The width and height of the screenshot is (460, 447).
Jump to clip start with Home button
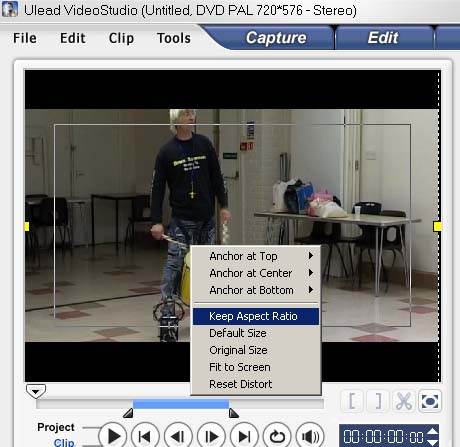(x=145, y=436)
